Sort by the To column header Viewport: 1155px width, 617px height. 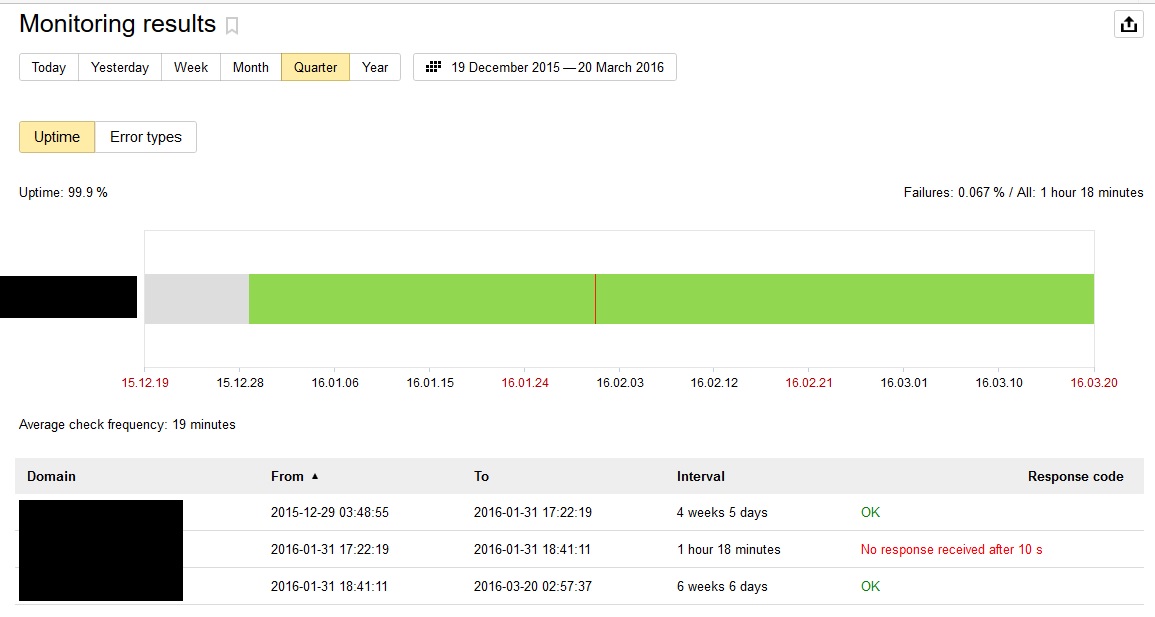click(481, 476)
